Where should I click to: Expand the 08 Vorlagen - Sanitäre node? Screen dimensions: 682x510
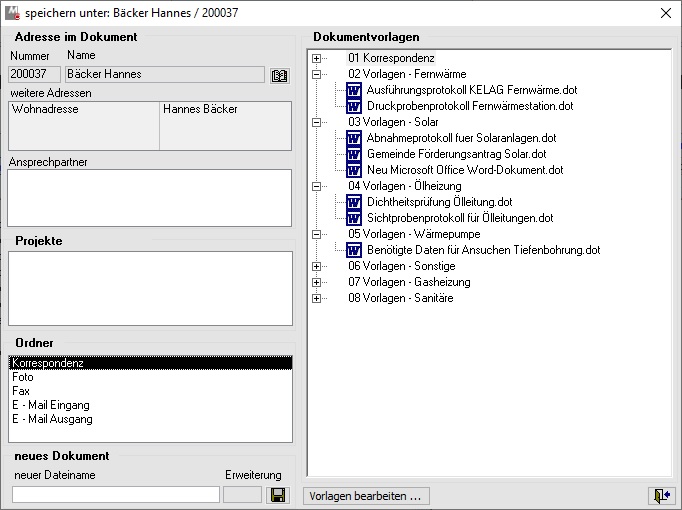[x=317, y=298]
